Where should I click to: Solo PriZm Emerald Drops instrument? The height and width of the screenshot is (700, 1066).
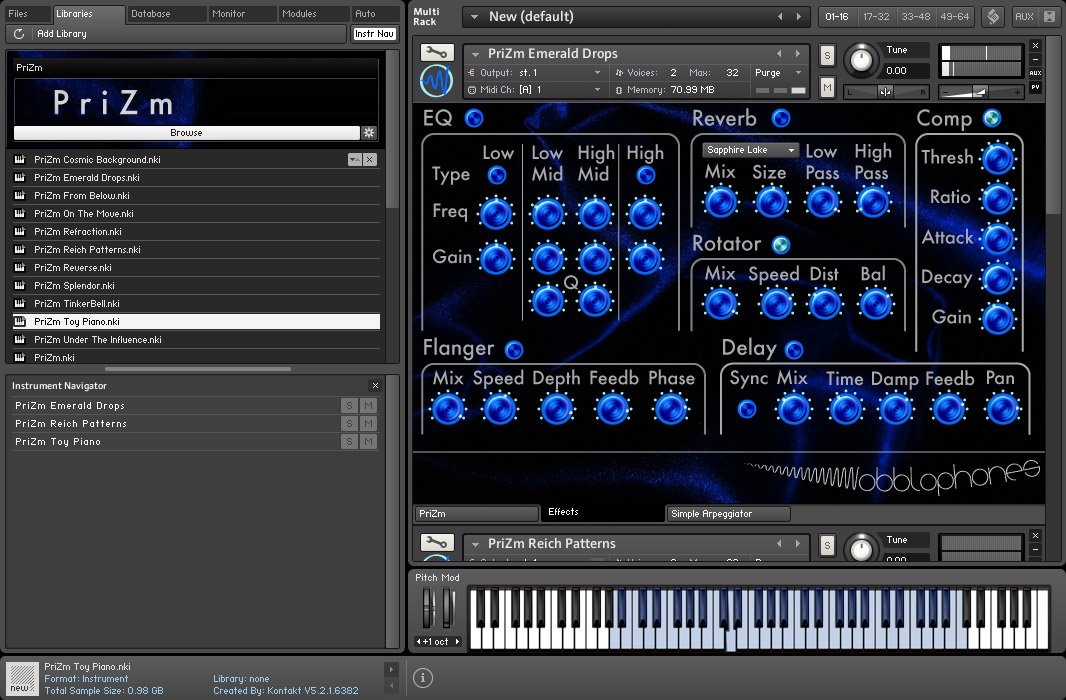coord(827,55)
